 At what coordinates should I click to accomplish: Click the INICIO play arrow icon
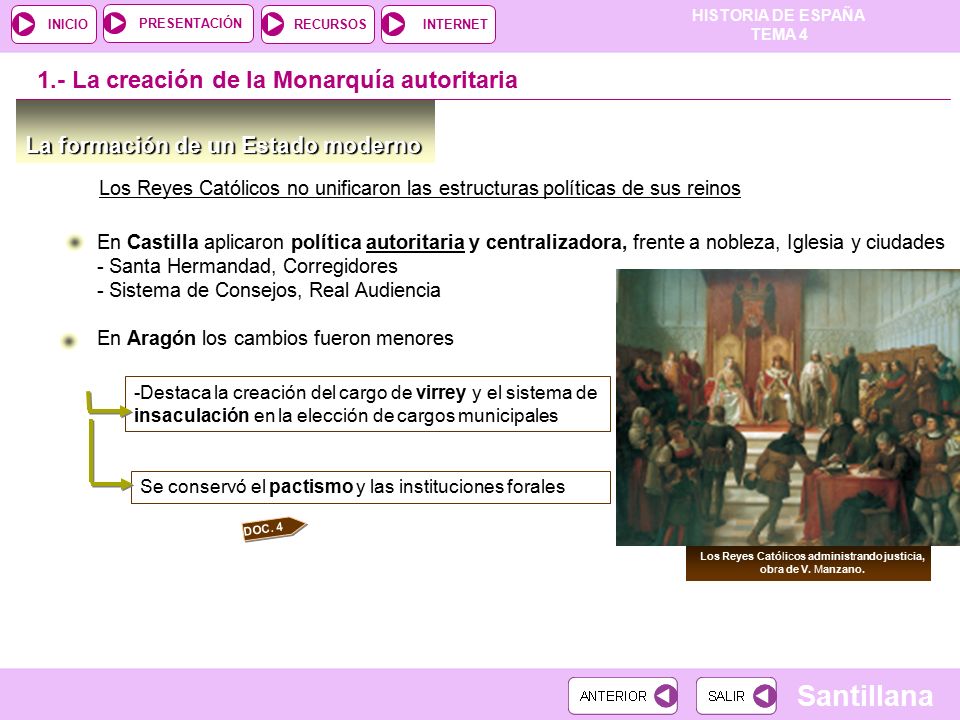pyautogui.click(x=24, y=24)
